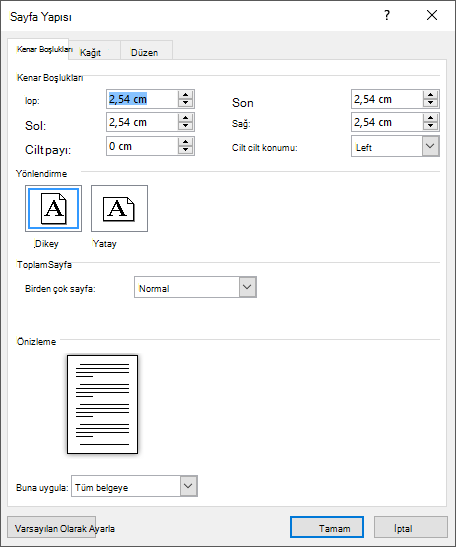Select the Yatay landscape orientation icon
The height and width of the screenshot is (547, 456).
pos(119,208)
